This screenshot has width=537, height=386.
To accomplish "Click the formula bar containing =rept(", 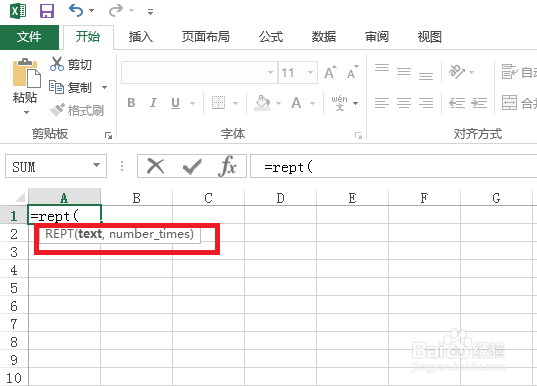I will click(394, 166).
